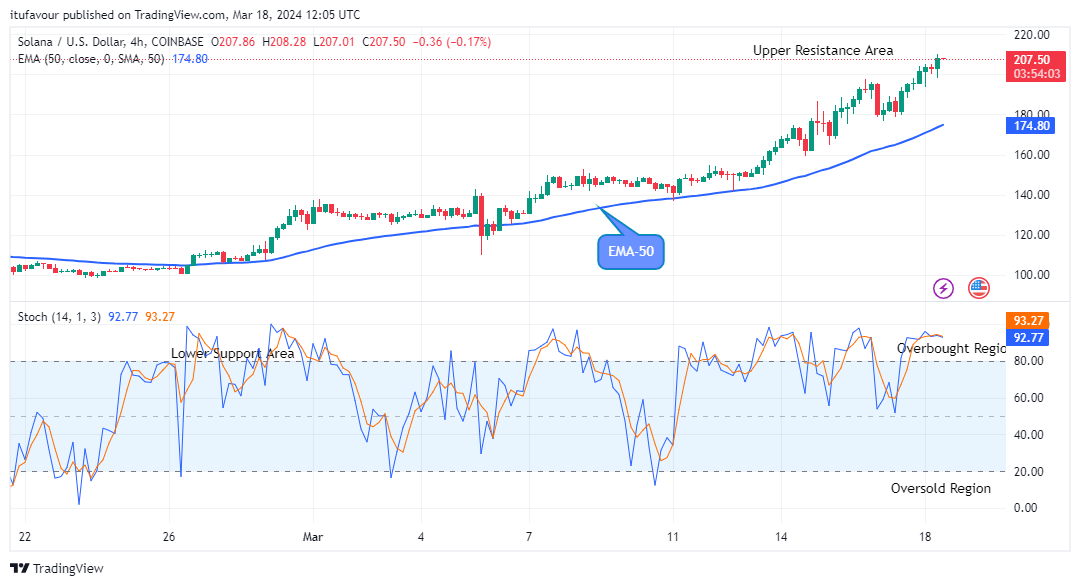Click the US flag economic event icon
1080x586 pixels.
(x=978, y=288)
